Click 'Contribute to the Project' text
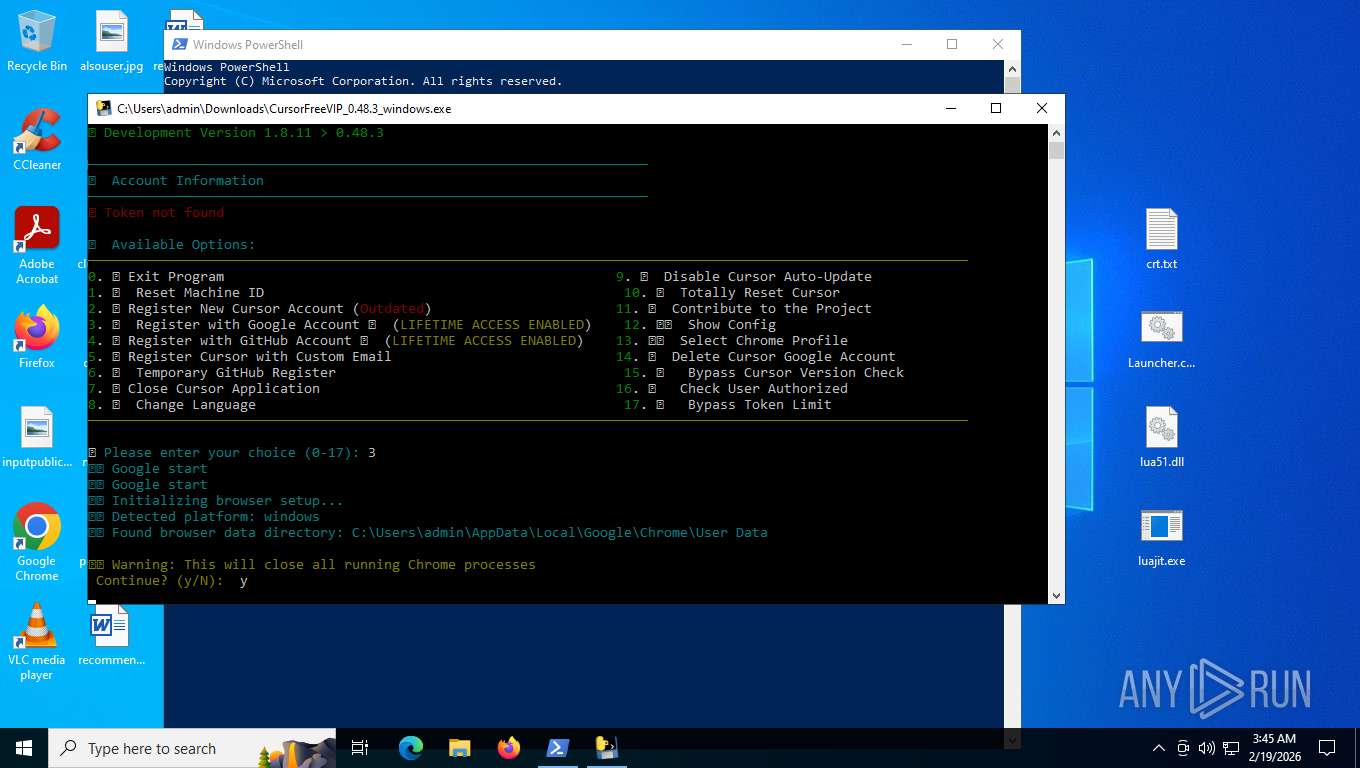The height and width of the screenshot is (768, 1360). pos(772,309)
